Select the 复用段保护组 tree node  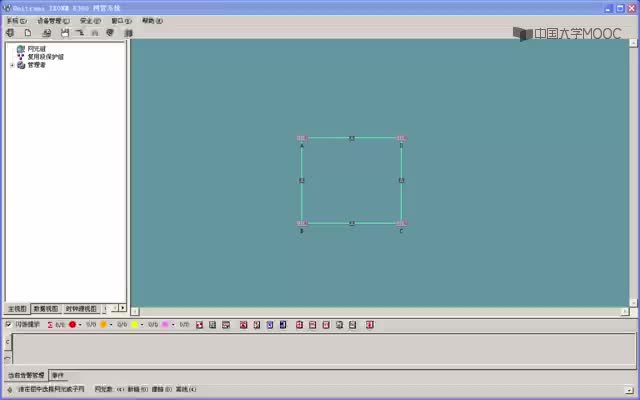[45, 57]
